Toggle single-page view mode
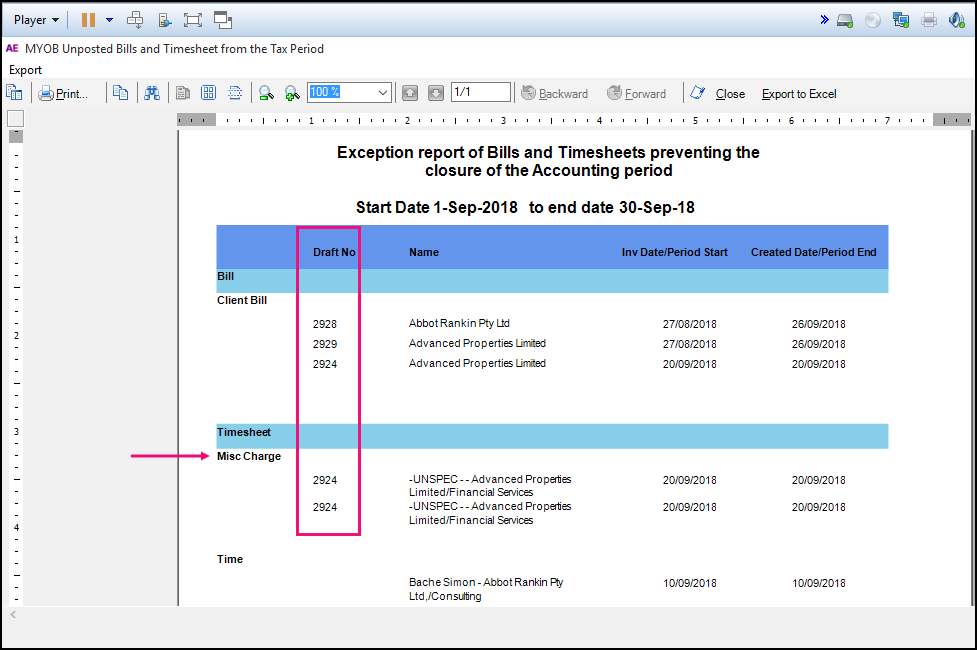 point(182,93)
